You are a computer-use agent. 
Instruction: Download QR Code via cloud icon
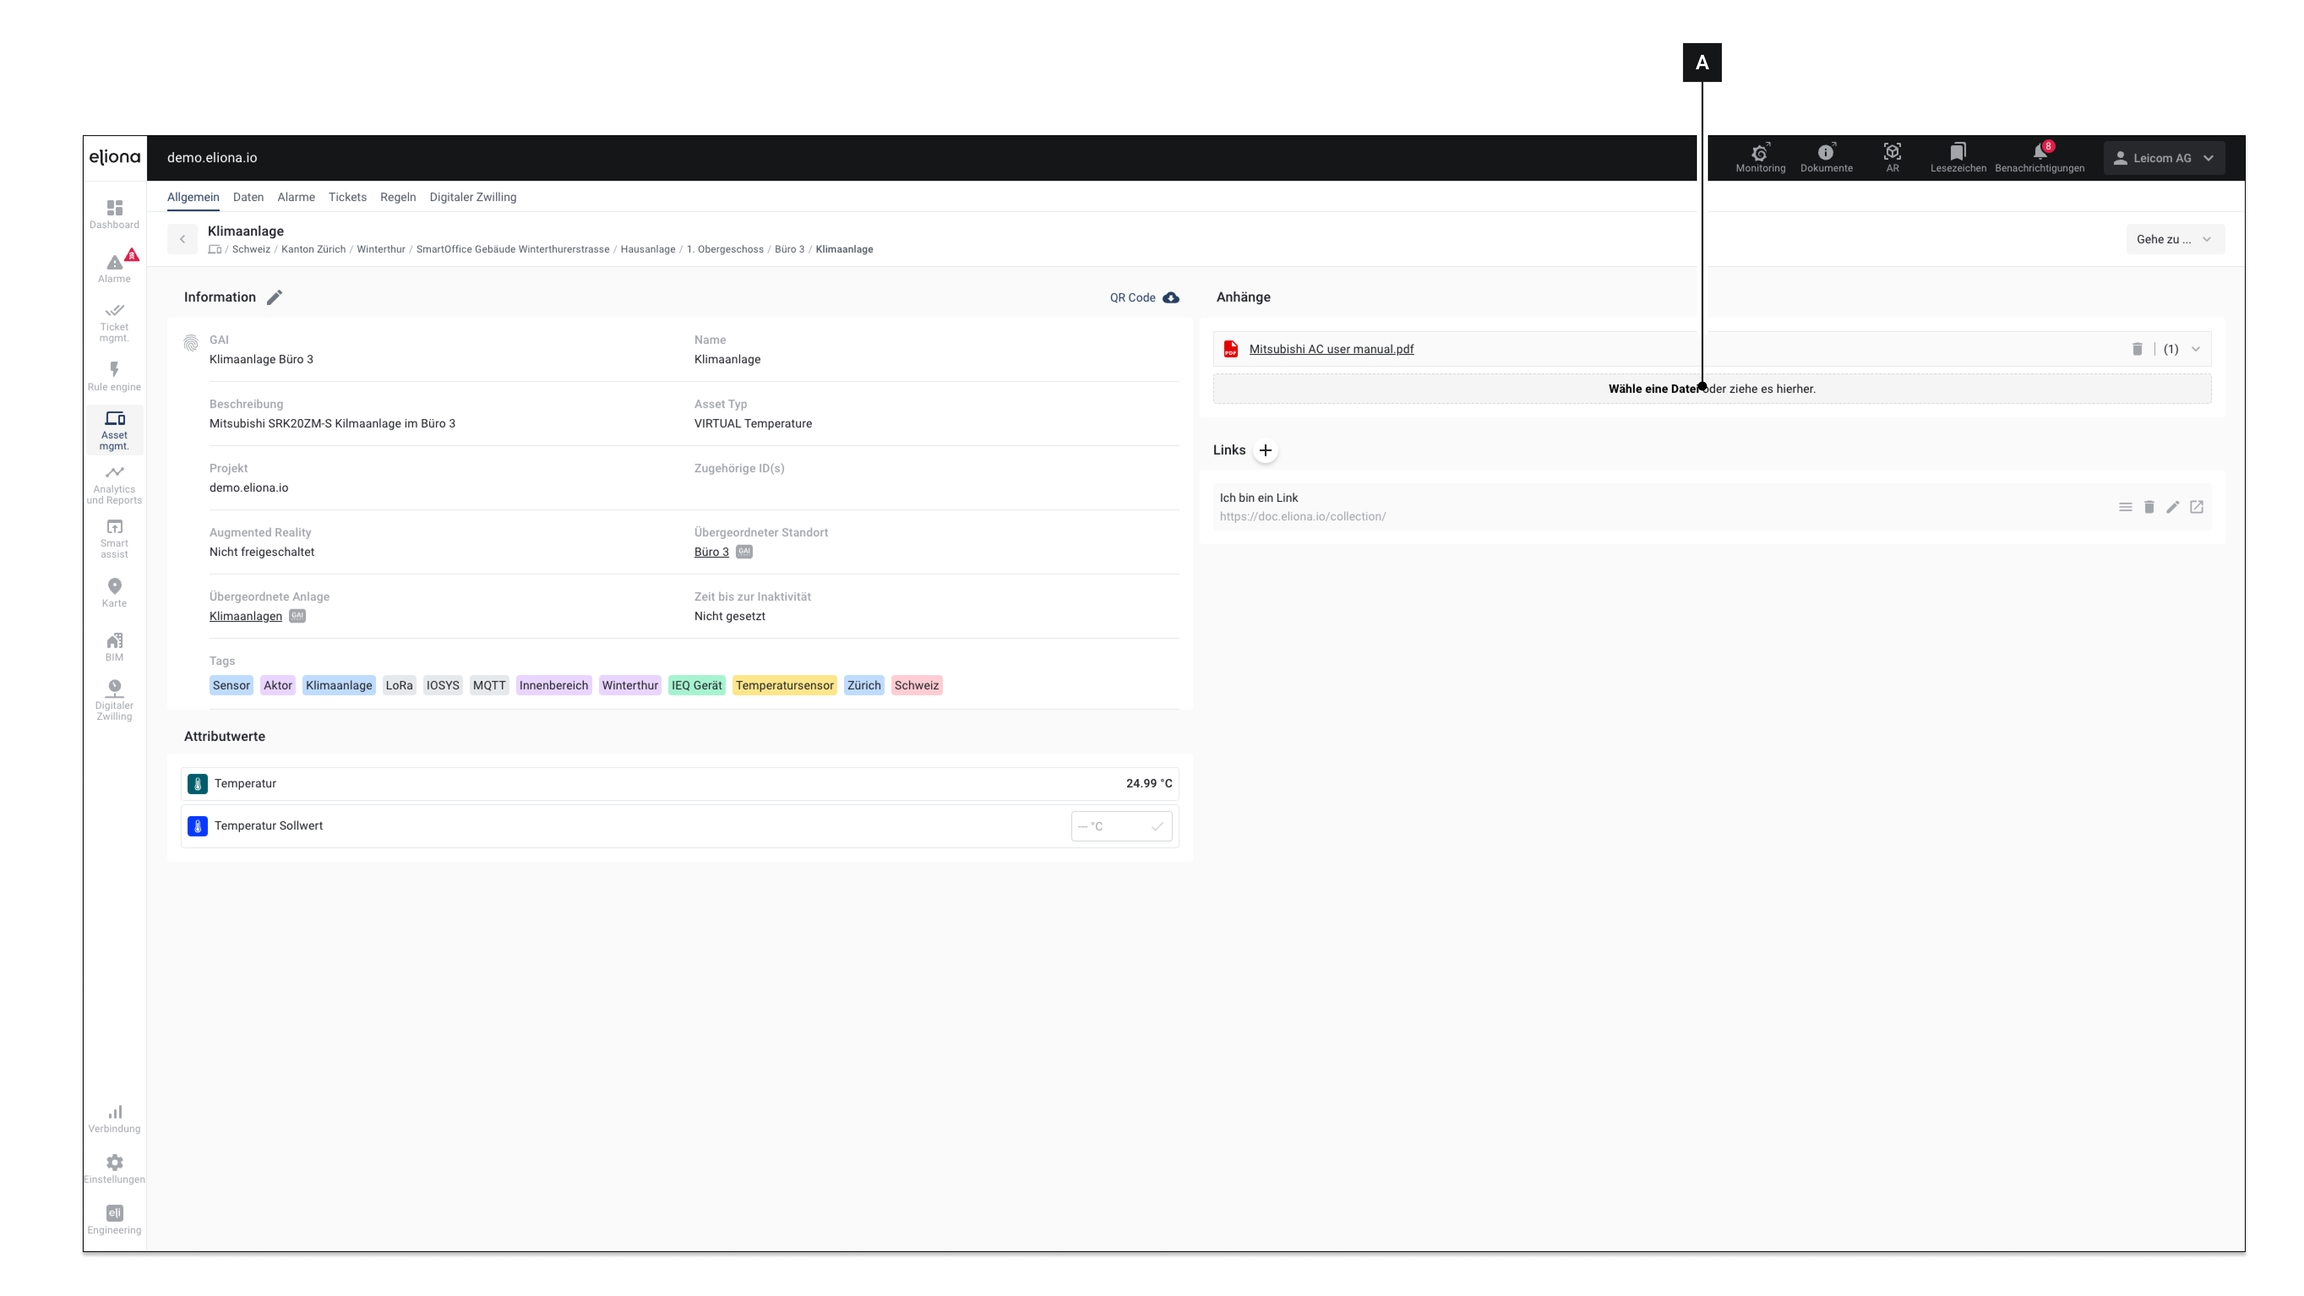coord(1170,298)
